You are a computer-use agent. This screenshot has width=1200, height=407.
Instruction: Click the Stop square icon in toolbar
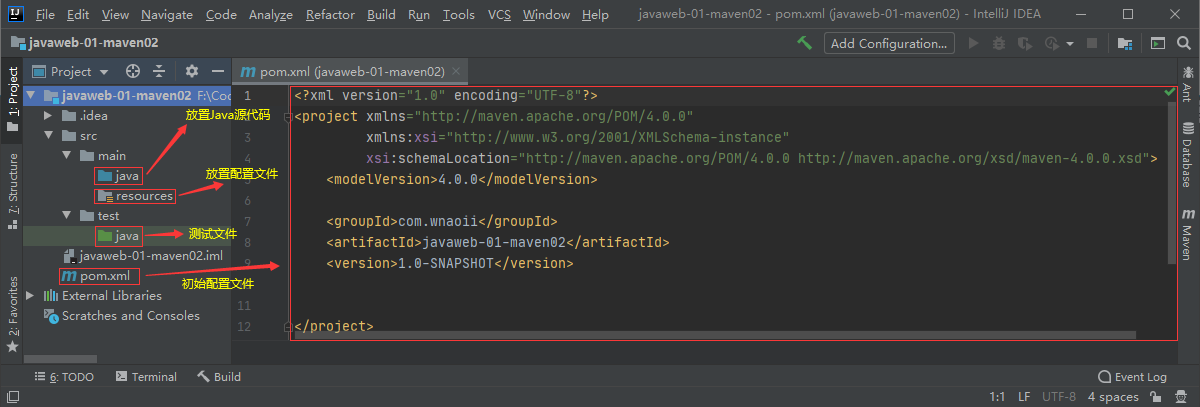pyautogui.click(x=1092, y=43)
